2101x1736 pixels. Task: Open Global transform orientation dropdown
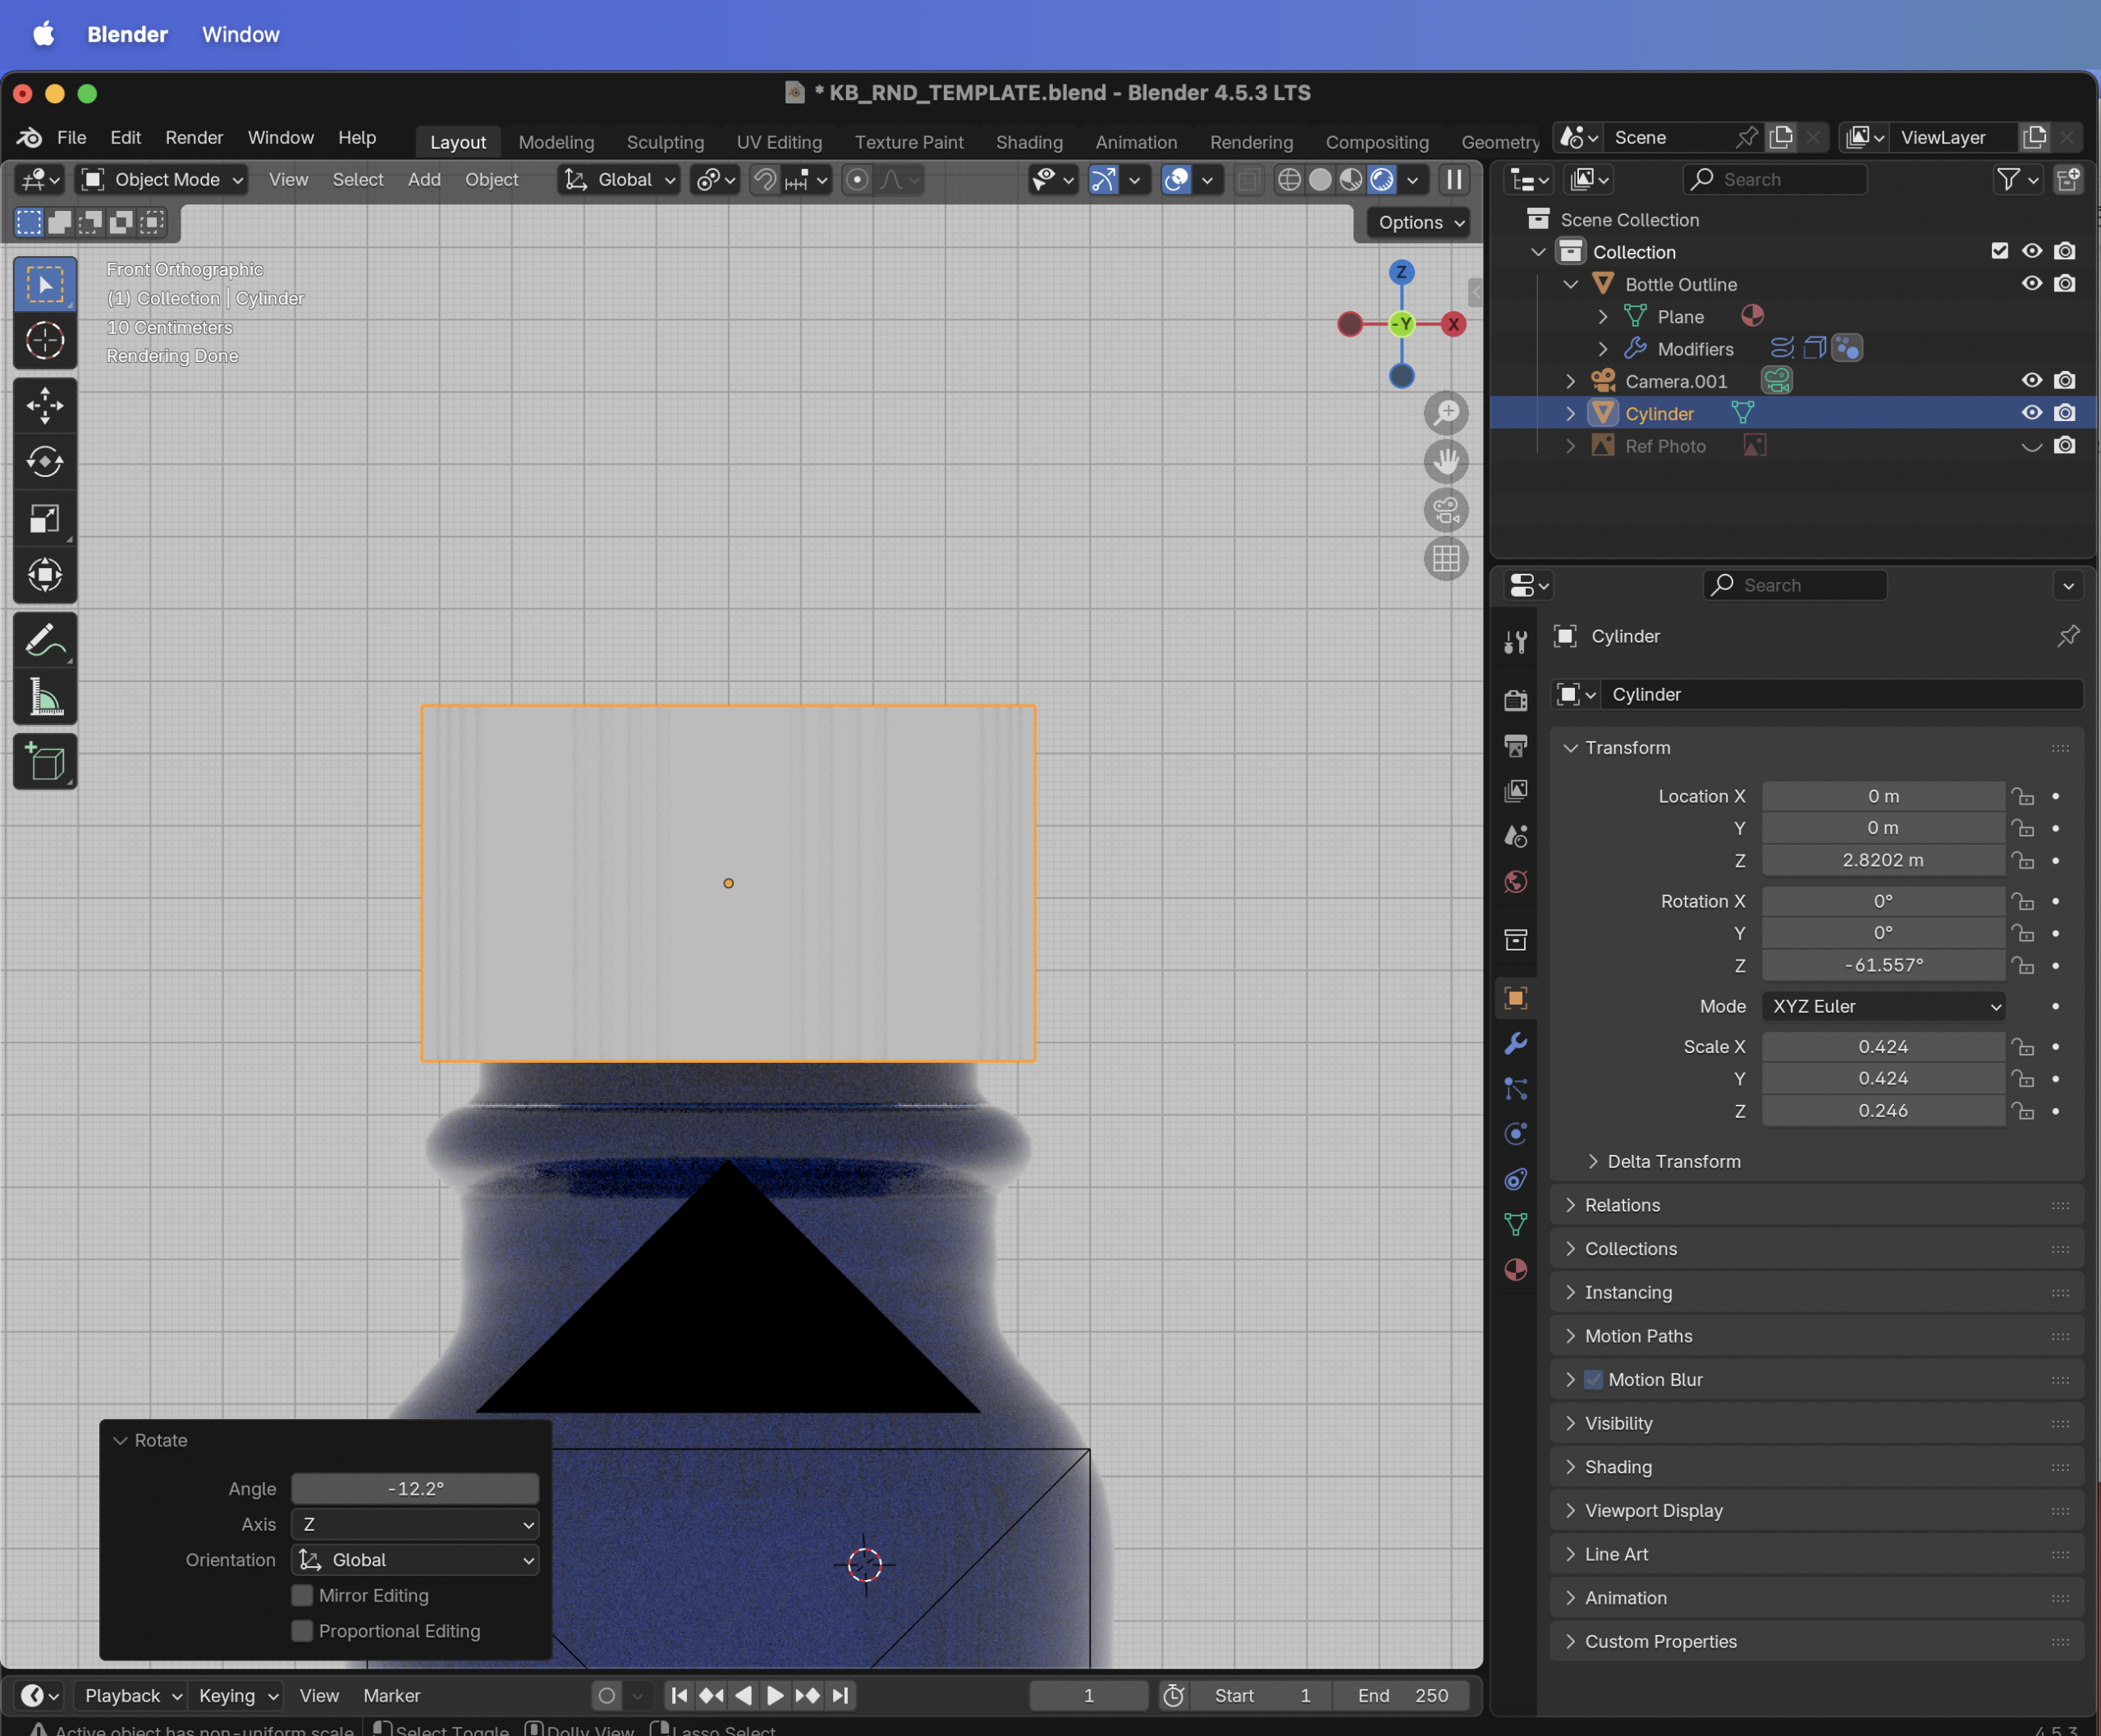click(619, 180)
